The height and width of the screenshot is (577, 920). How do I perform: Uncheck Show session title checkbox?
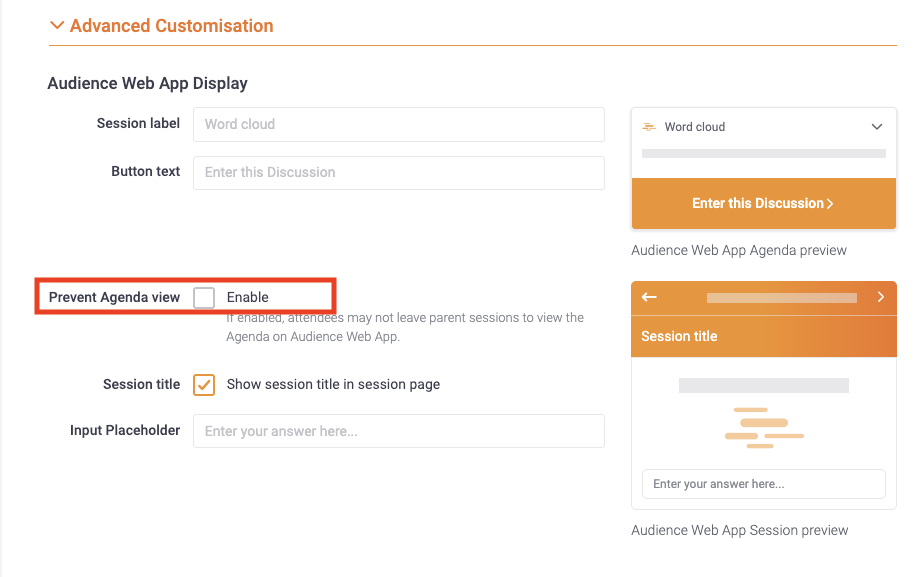[204, 385]
